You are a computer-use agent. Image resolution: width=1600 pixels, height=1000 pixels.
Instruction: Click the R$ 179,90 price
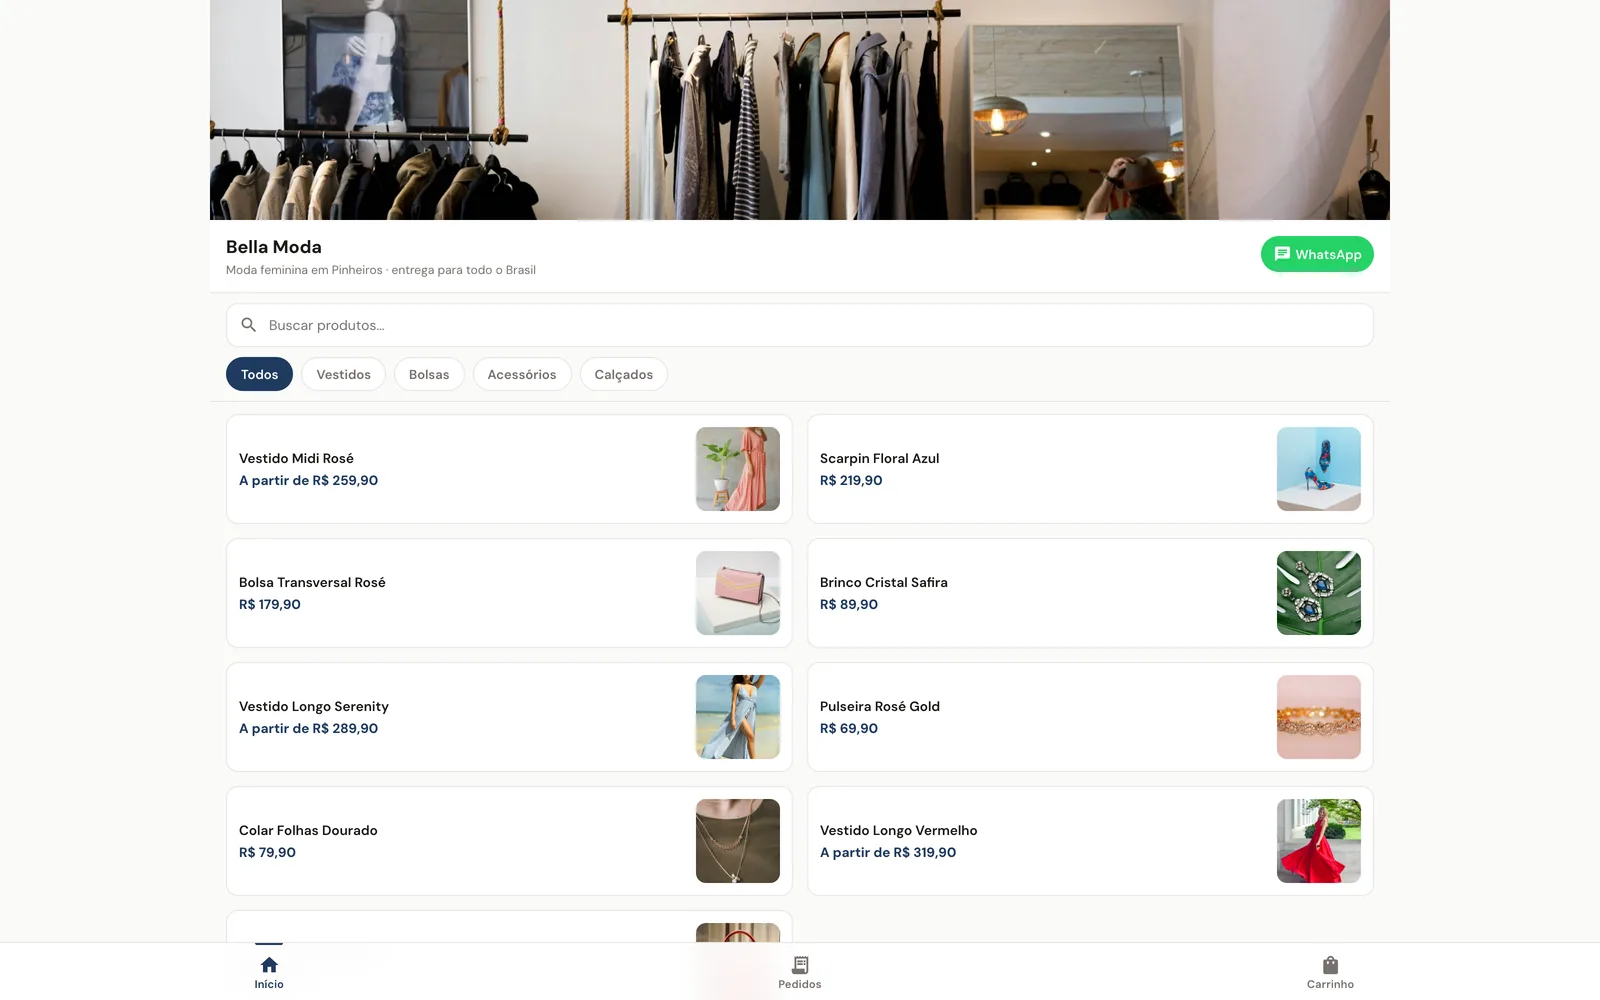(x=270, y=604)
